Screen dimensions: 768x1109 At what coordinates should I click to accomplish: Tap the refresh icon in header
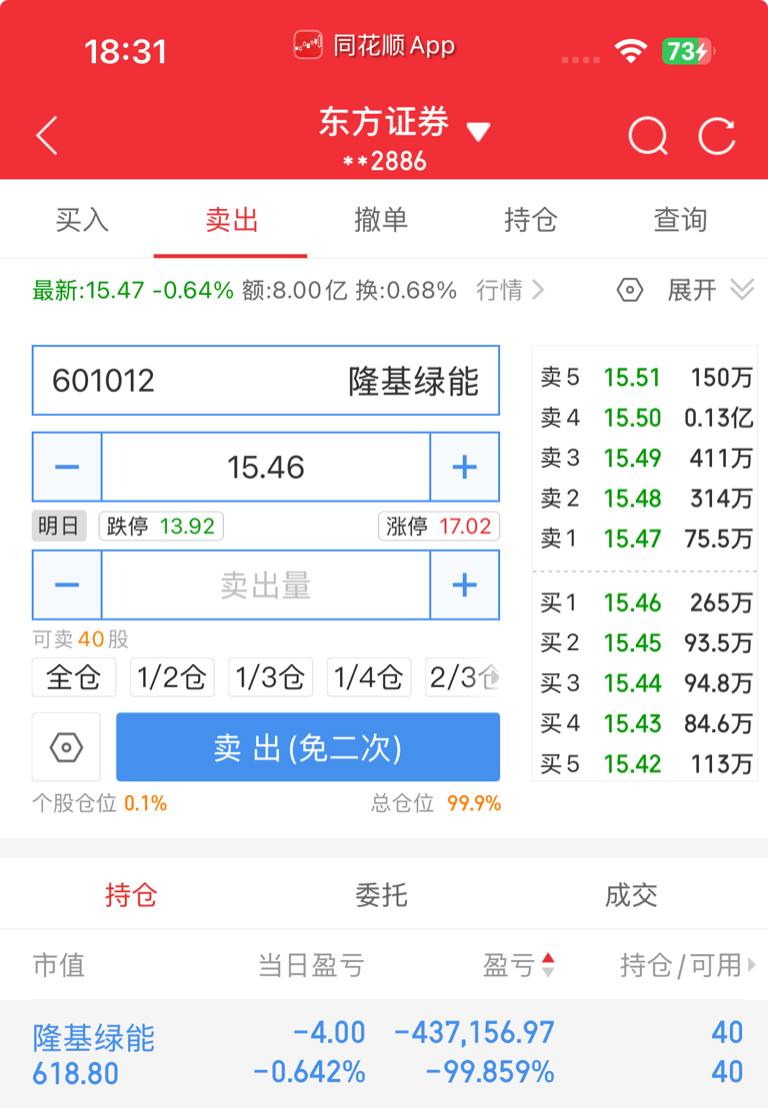(717, 135)
